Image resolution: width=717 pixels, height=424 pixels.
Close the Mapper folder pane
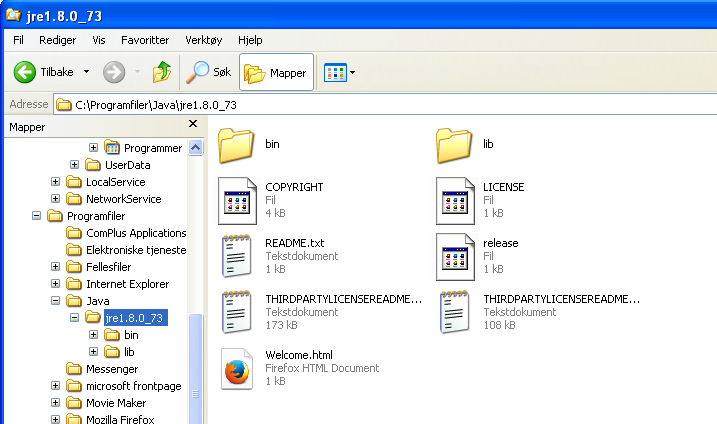coord(193,124)
